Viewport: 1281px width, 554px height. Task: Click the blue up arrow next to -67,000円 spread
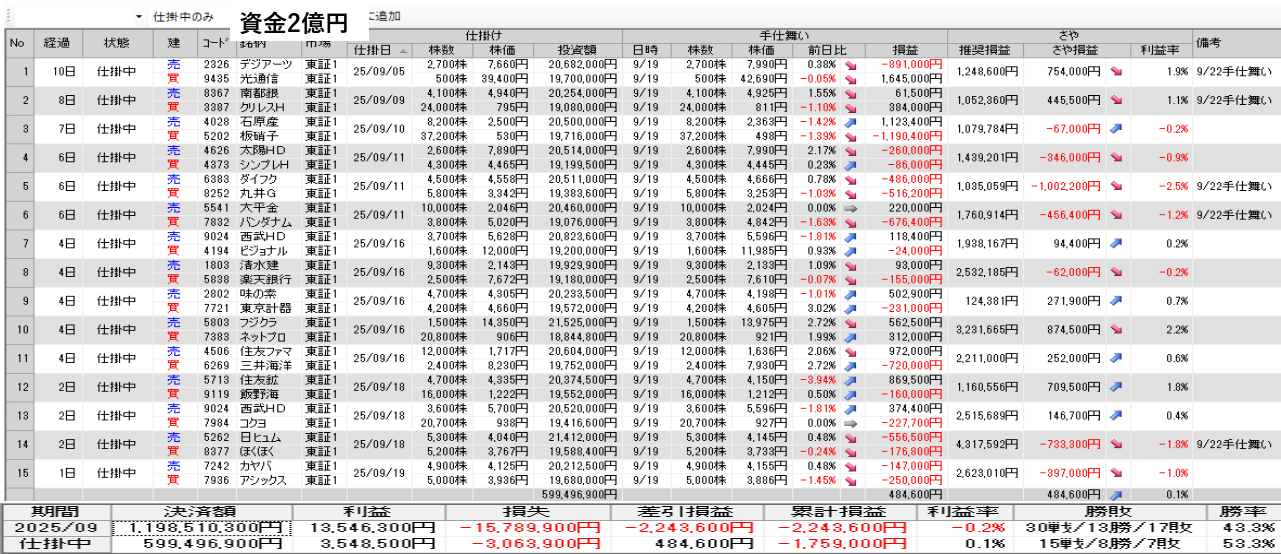point(1116,129)
